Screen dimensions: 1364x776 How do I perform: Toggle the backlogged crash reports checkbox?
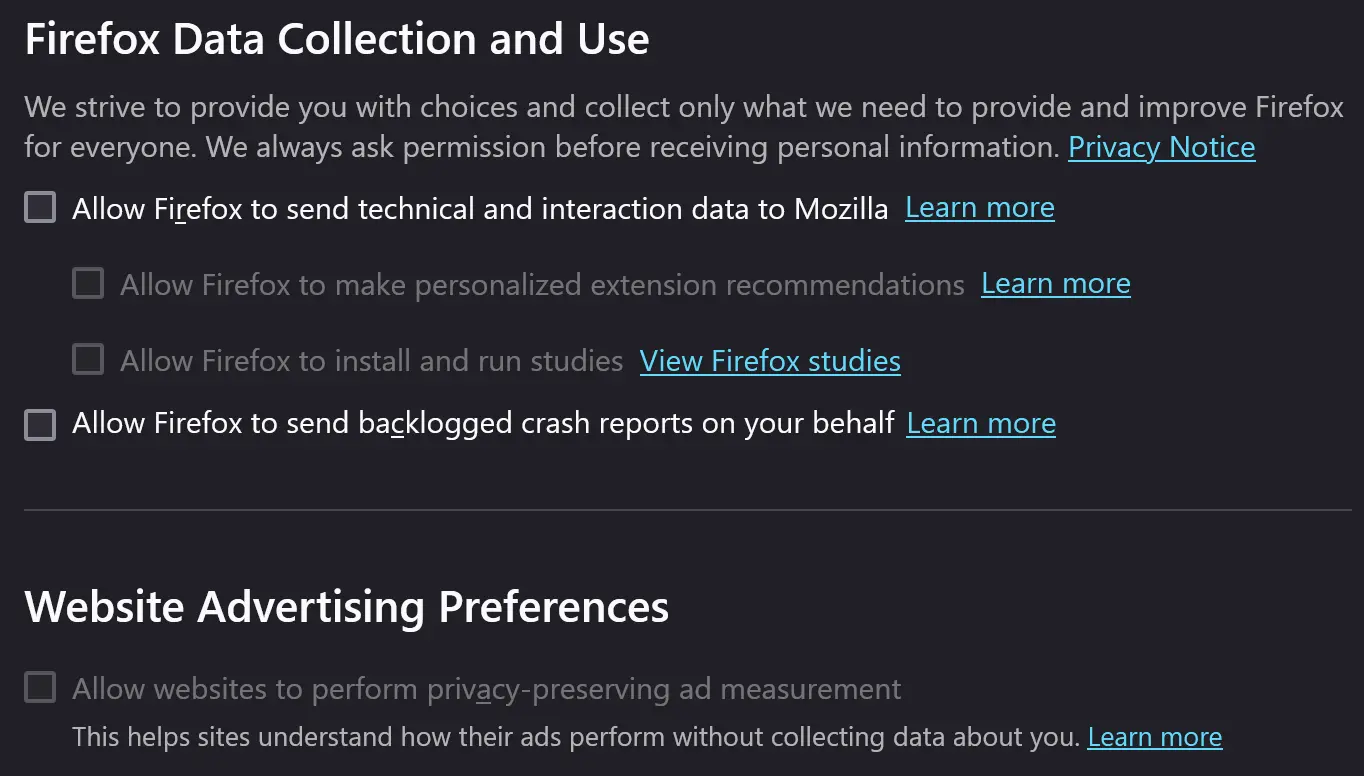(x=40, y=424)
